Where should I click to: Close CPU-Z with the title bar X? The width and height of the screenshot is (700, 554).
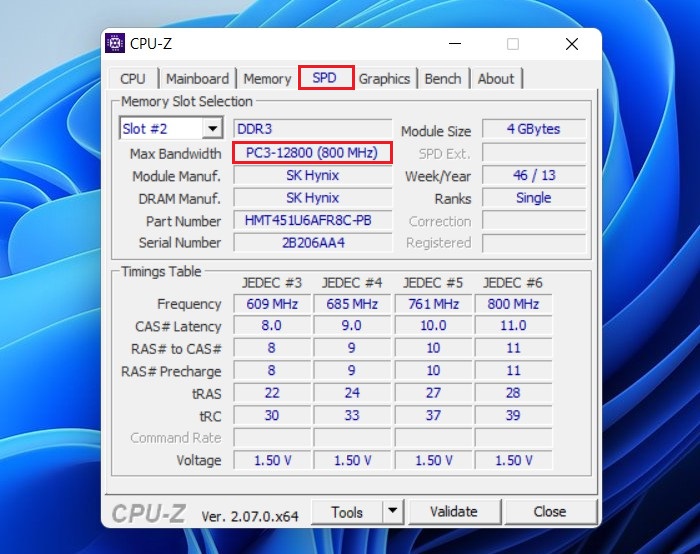tap(572, 44)
